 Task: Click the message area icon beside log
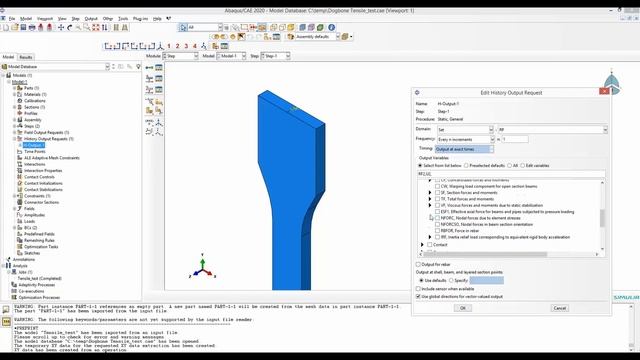[6, 309]
